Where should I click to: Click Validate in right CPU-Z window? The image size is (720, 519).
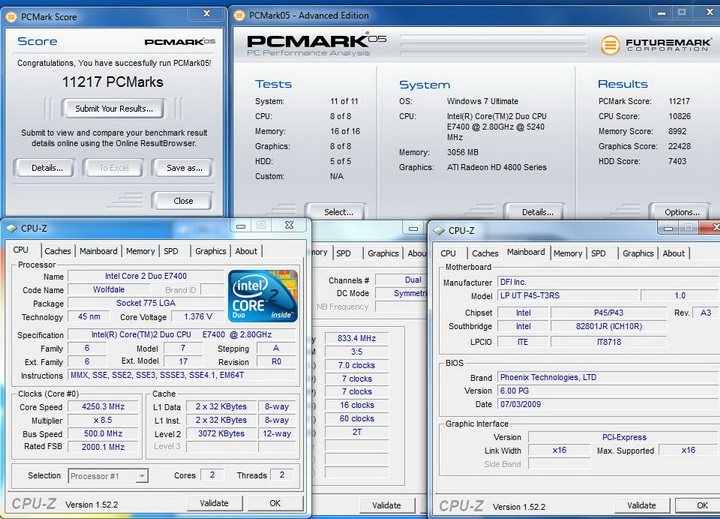click(641, 505)
